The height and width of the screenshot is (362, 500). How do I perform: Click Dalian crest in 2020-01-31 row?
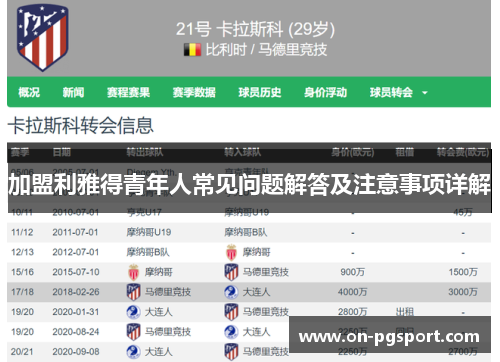133,312
